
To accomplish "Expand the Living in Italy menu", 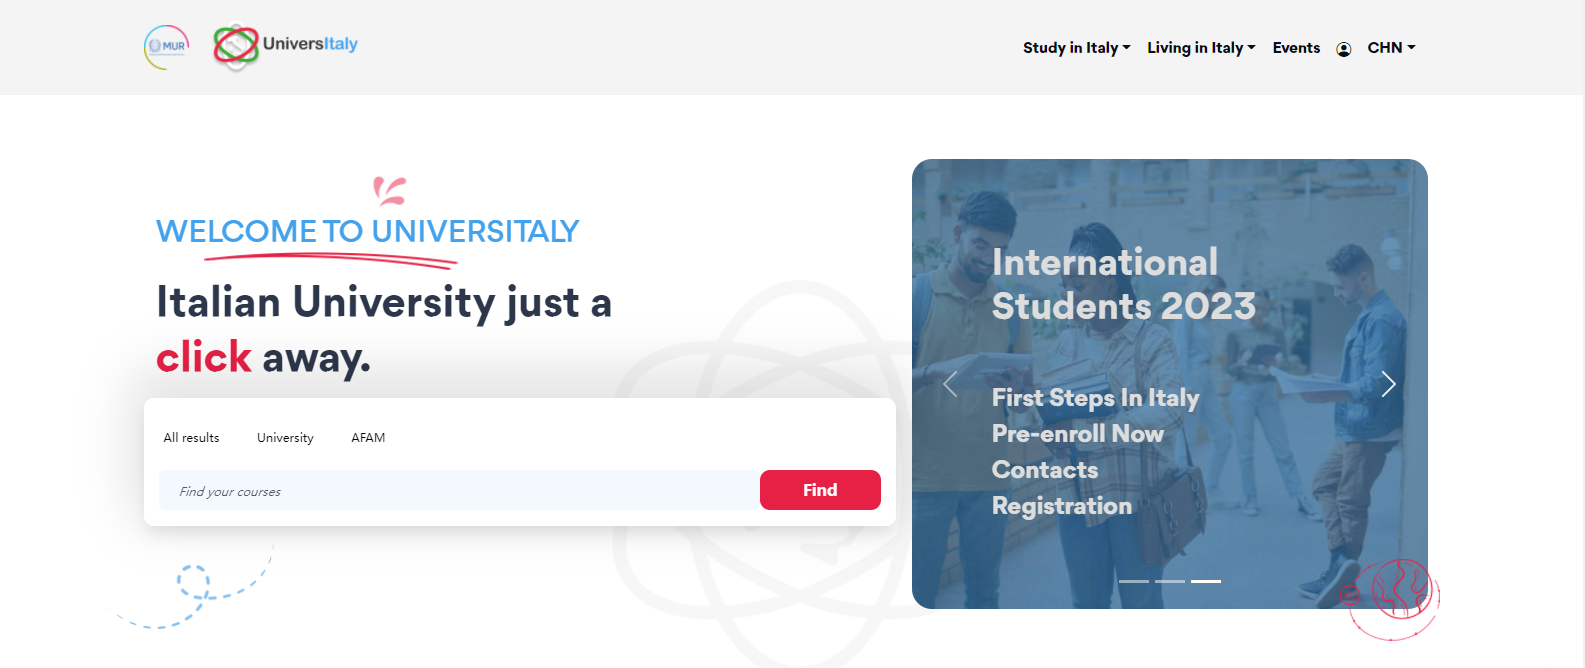I will tap(1201, 48).
